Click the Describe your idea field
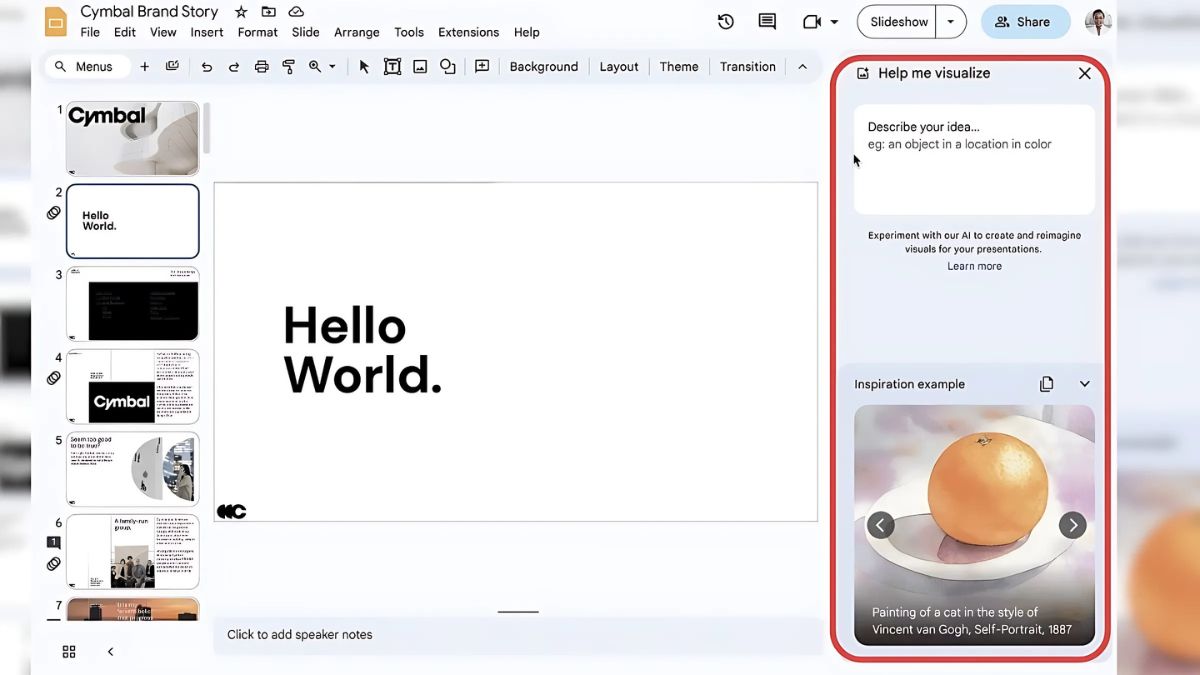1200x675 pixels. click(974, 159)
